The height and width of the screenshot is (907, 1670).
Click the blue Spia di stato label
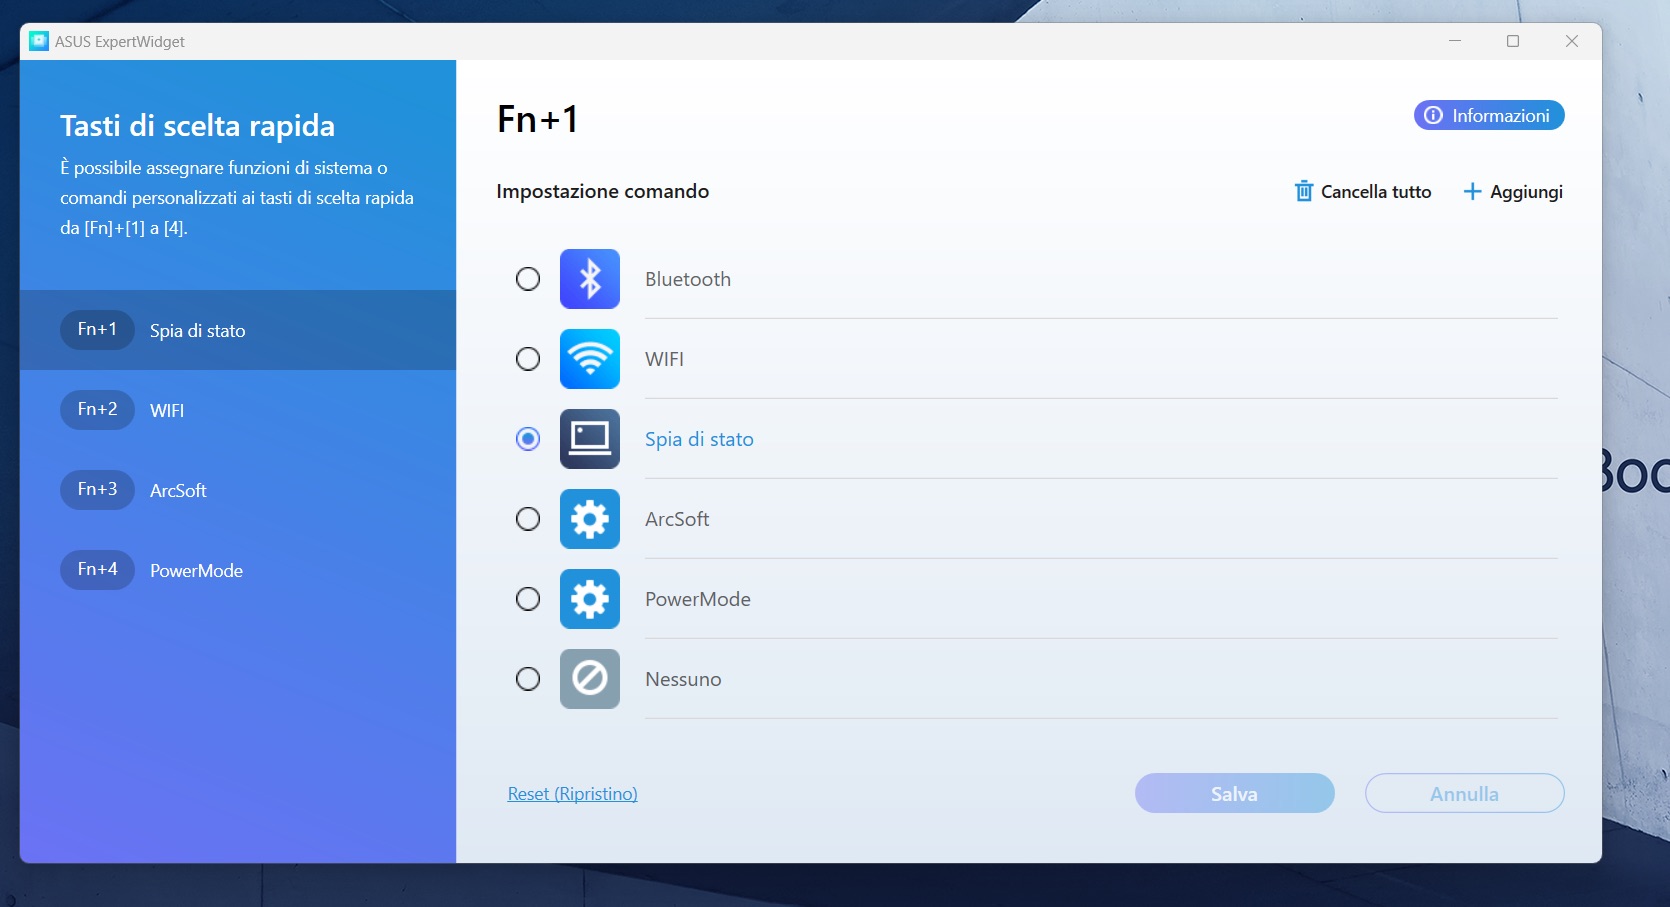699,439
